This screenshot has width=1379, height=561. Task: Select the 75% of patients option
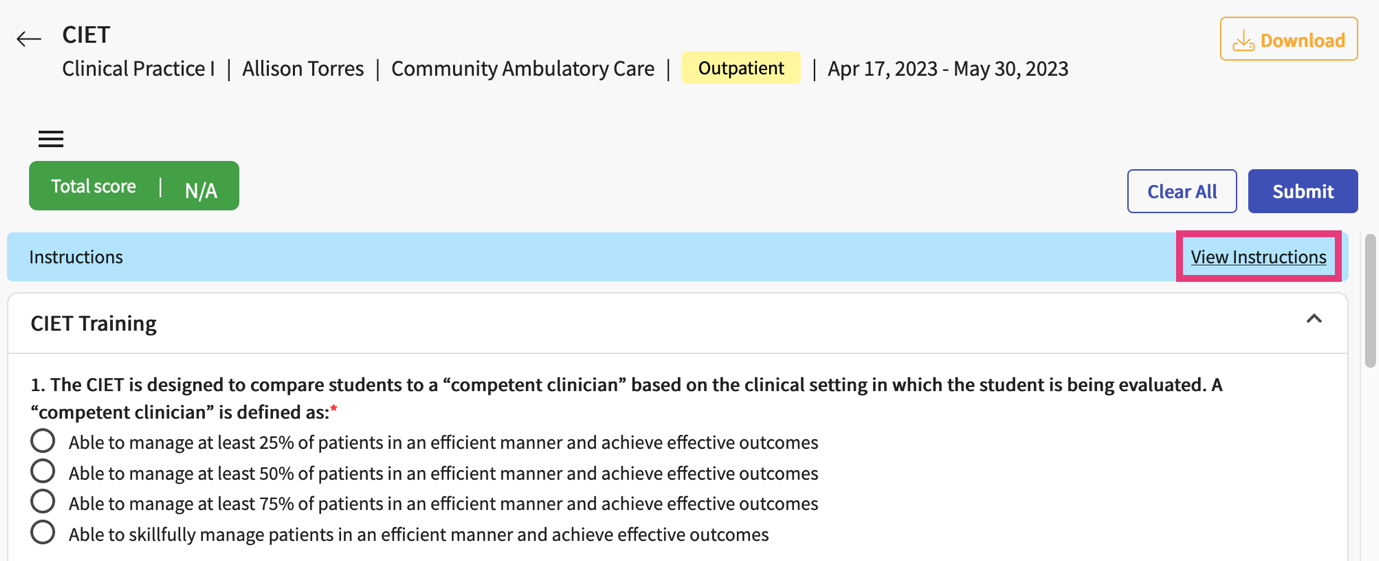43,501
